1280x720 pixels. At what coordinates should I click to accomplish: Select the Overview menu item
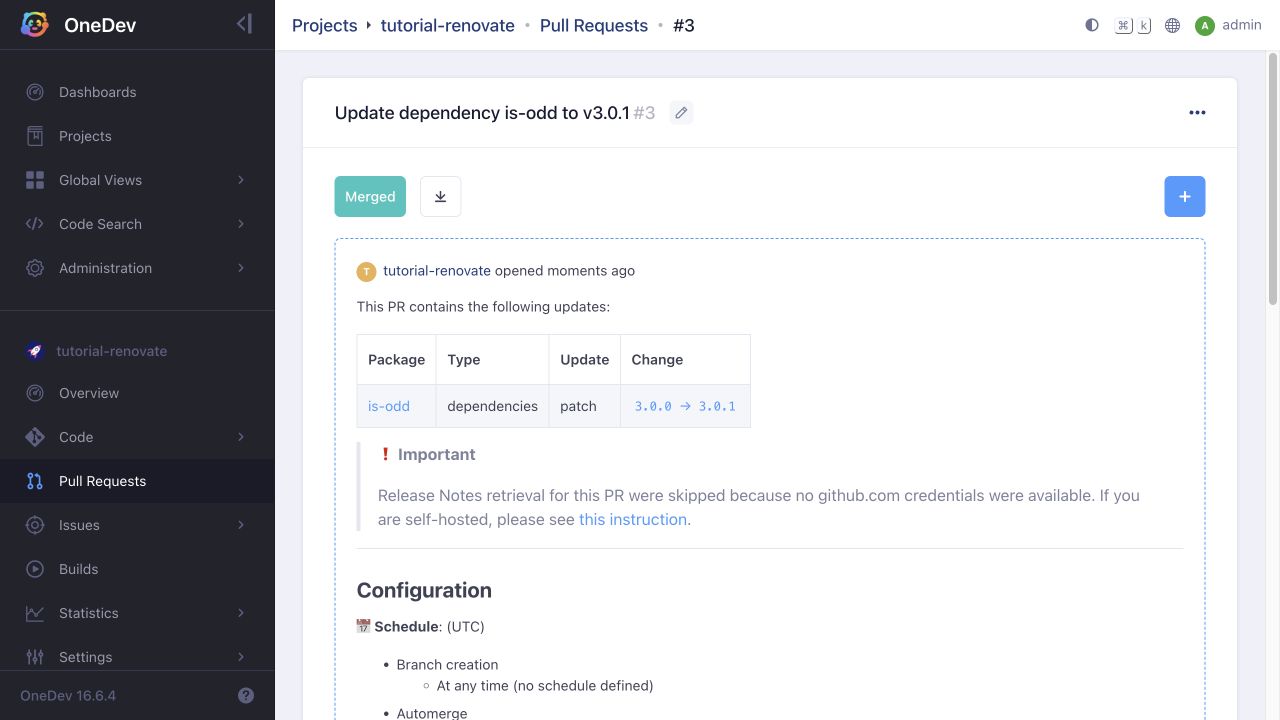[137, 393]
